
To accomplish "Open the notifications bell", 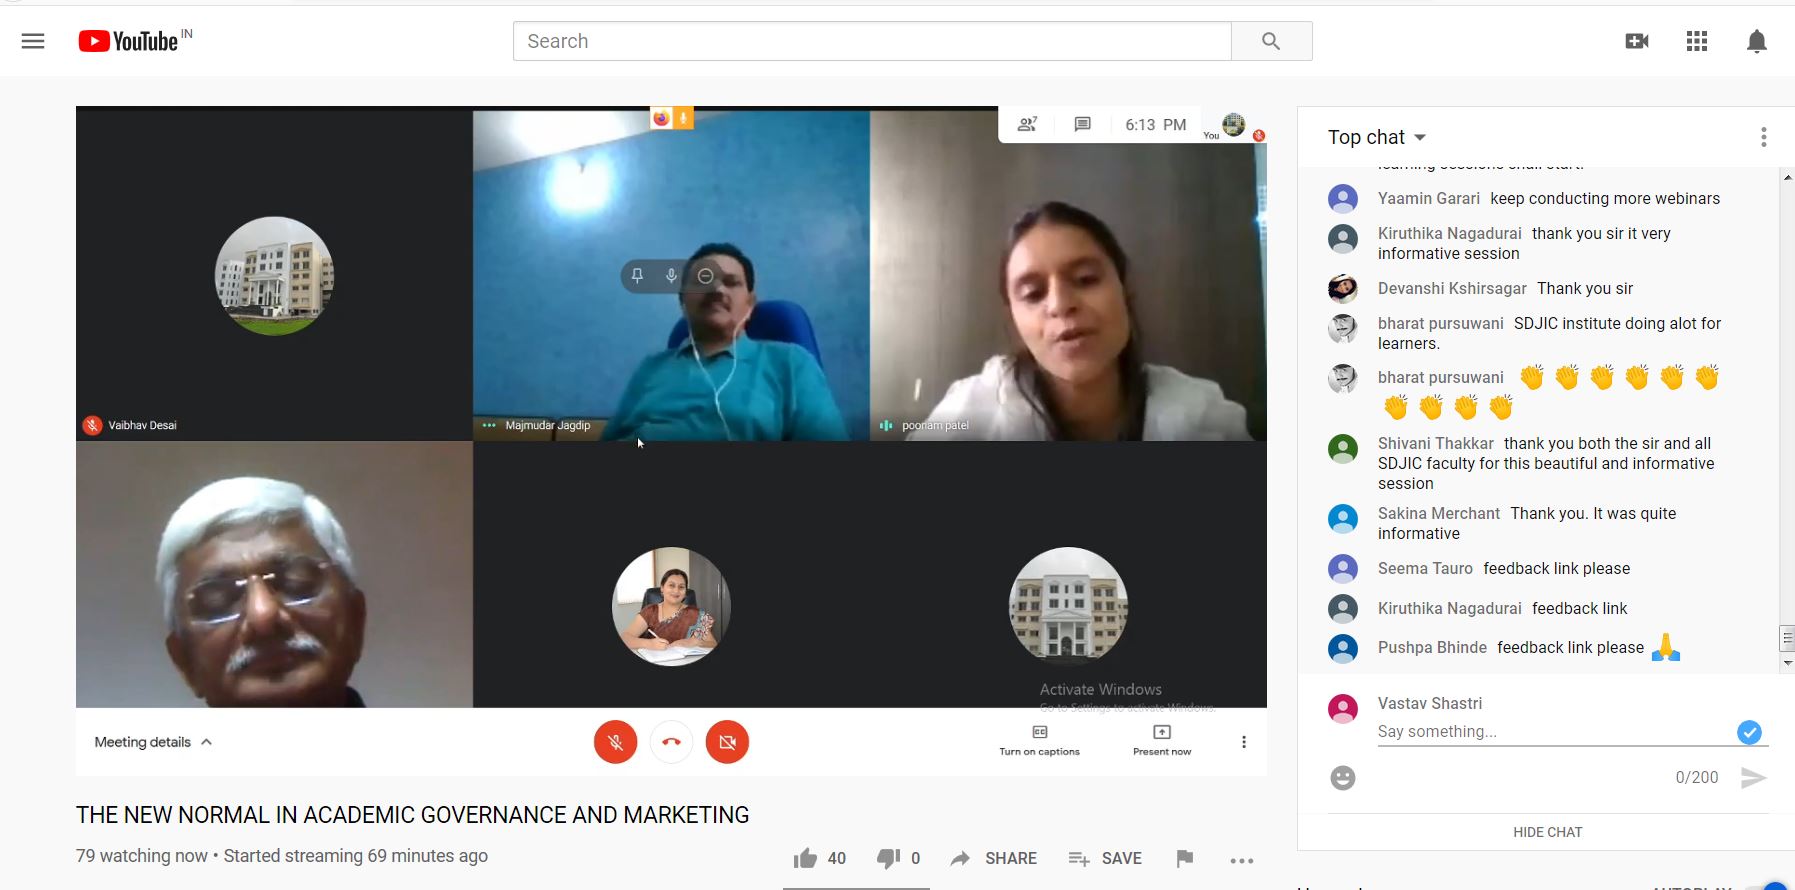I will 1757,41.
